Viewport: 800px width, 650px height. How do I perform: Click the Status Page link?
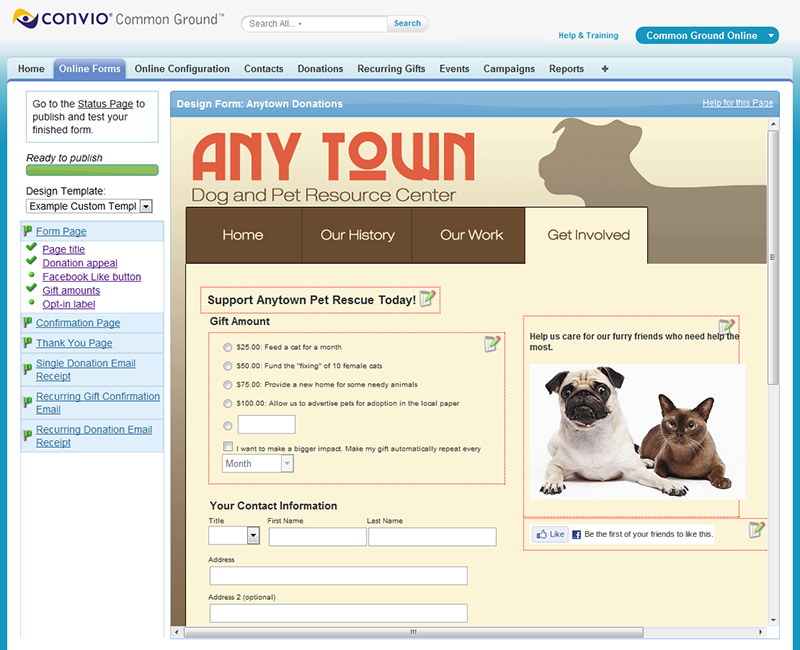click(x=105, y=104)
